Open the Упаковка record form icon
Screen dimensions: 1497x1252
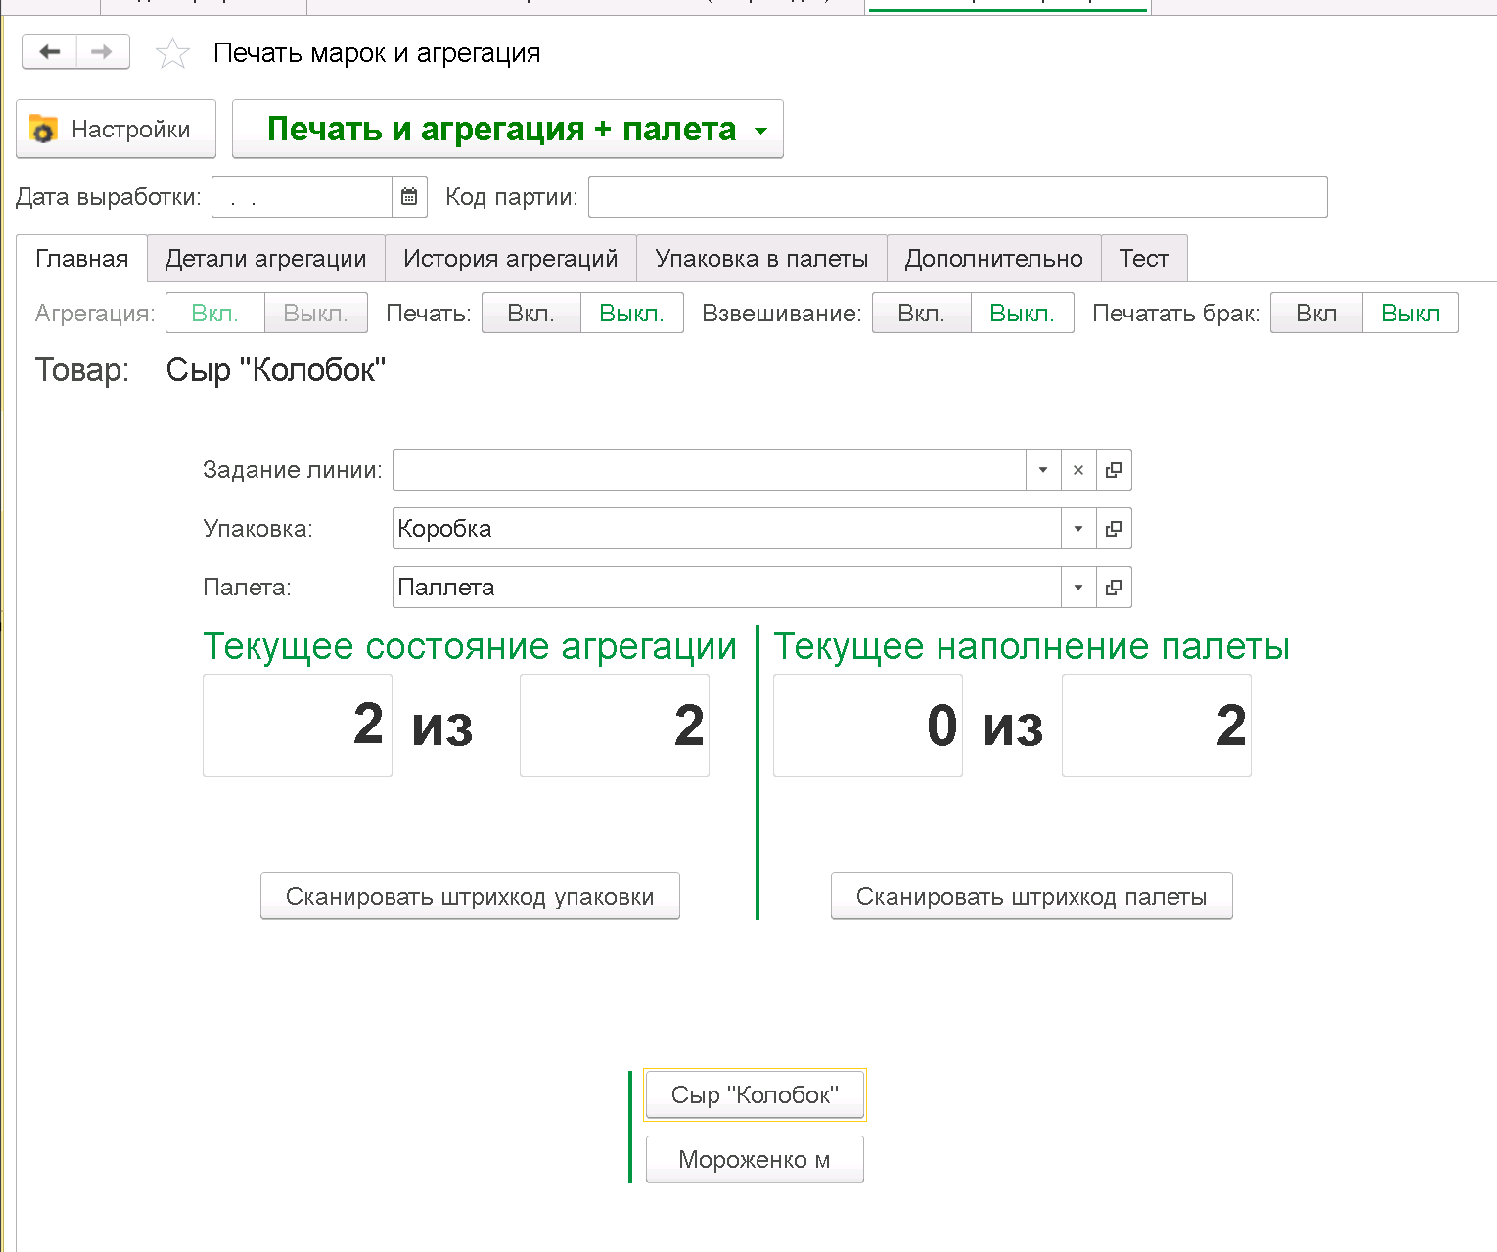[x=1114, y=529]
